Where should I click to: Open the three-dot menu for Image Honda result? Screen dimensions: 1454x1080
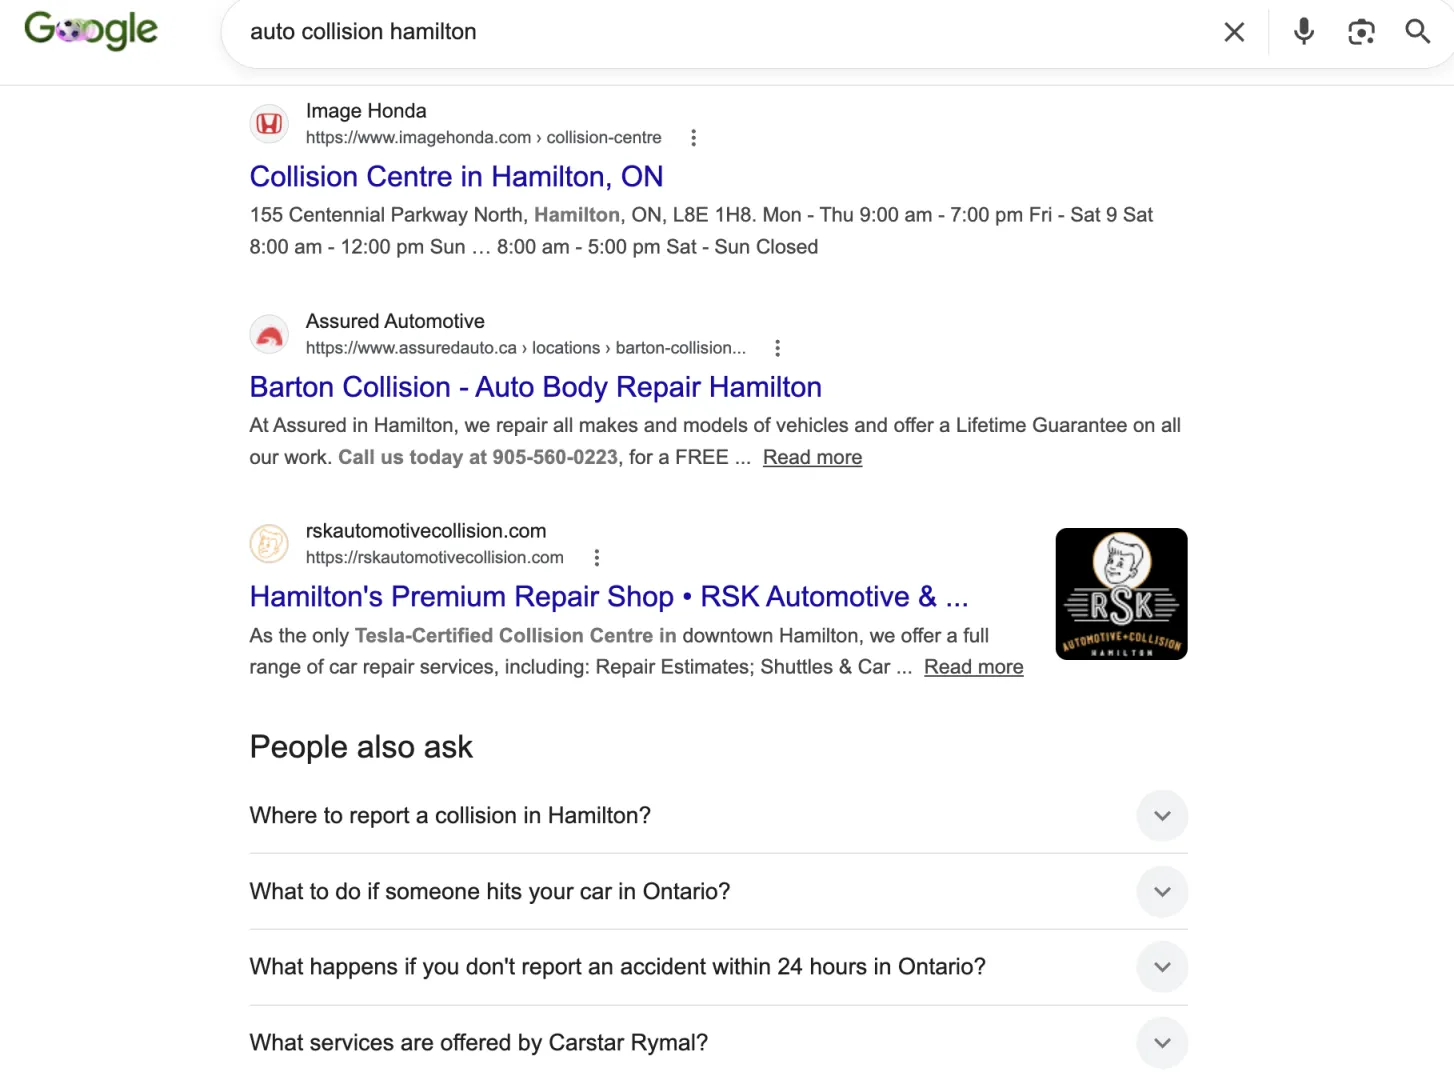pos(693,138)
